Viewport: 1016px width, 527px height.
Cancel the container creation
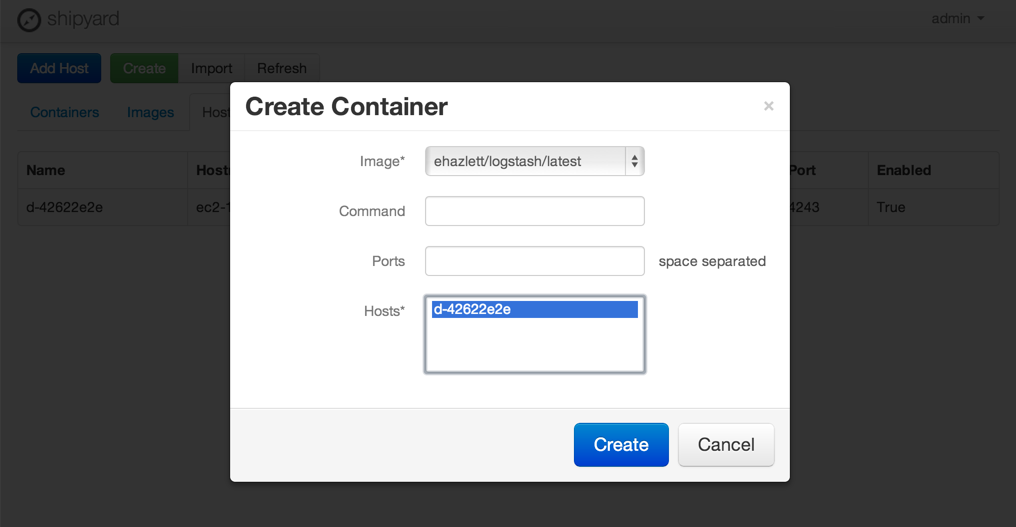[x=725, y=445]
